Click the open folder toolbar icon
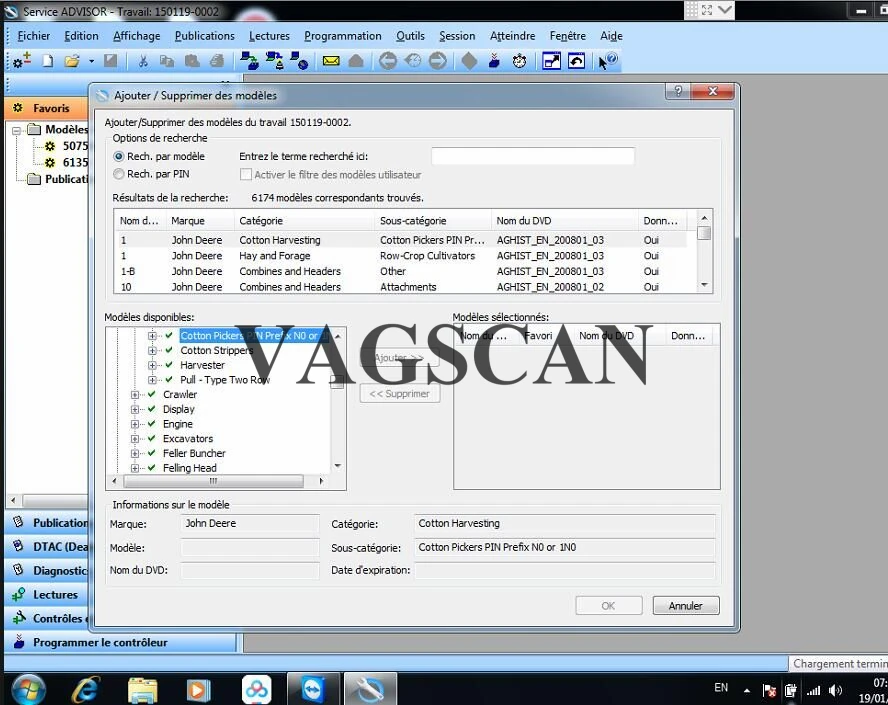Image resolution: width=888 pixels, height=705 pixels. point(72,61)
